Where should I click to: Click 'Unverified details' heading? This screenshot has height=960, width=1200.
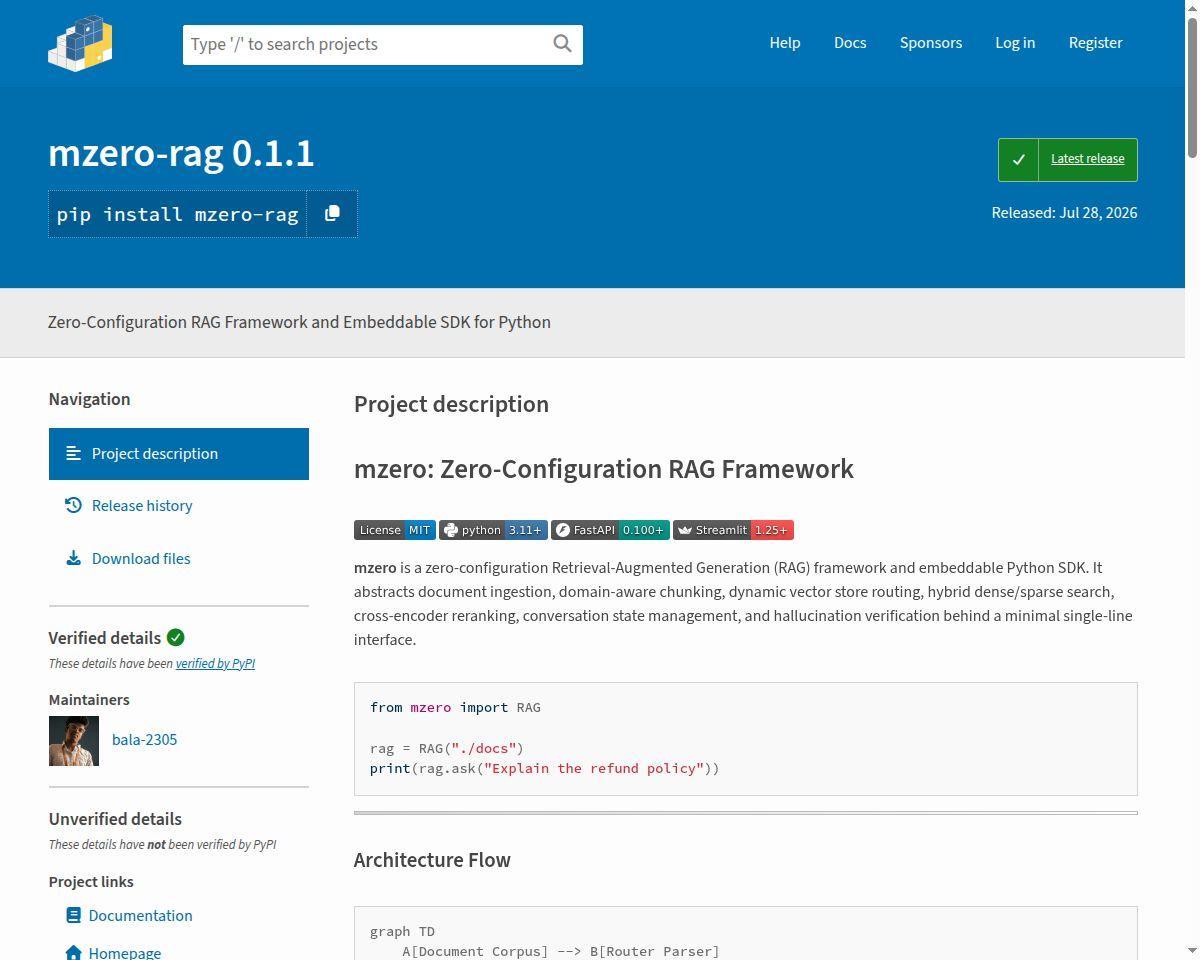pyautogui.click(x=115, y=819)
